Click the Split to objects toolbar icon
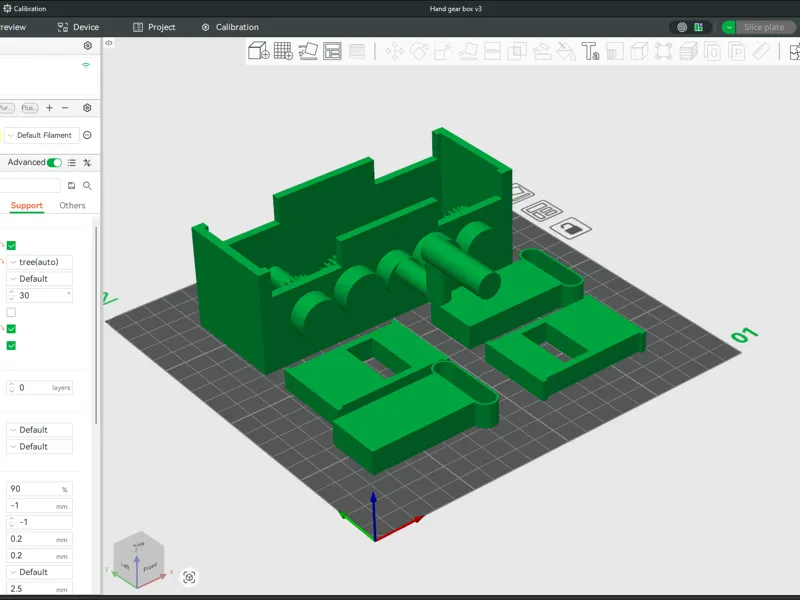Image resolution: width=800 pixels, height=600 pixels. [713, 52]
